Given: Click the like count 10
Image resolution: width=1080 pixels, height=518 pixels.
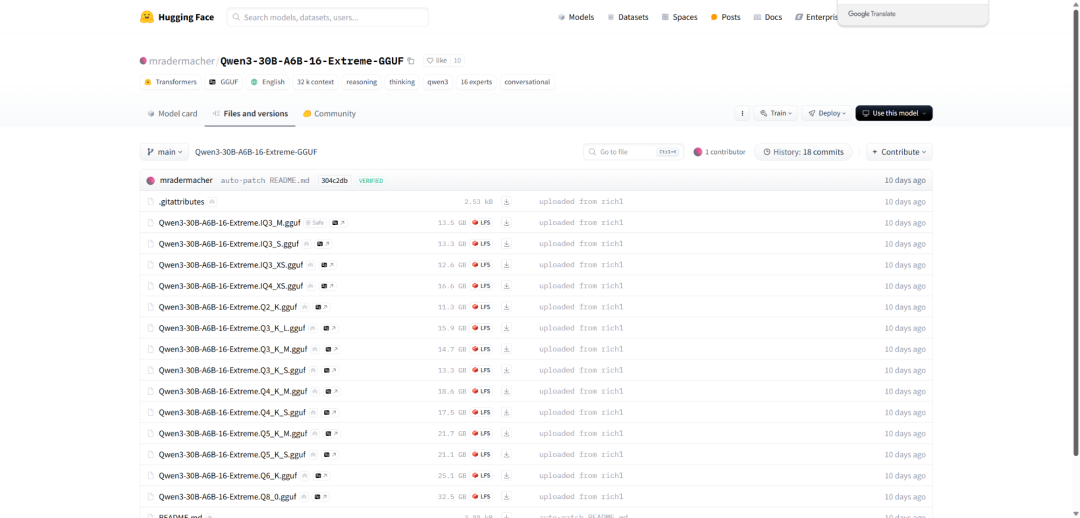Looking at the screenshot, I should point(457,61).
